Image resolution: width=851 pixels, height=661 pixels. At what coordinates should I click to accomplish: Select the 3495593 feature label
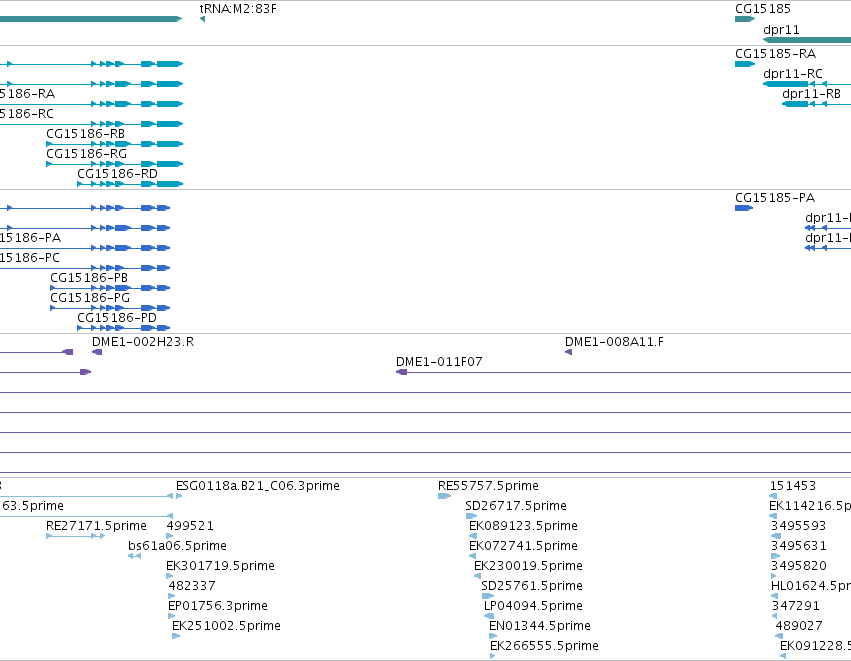click(798, 526)
